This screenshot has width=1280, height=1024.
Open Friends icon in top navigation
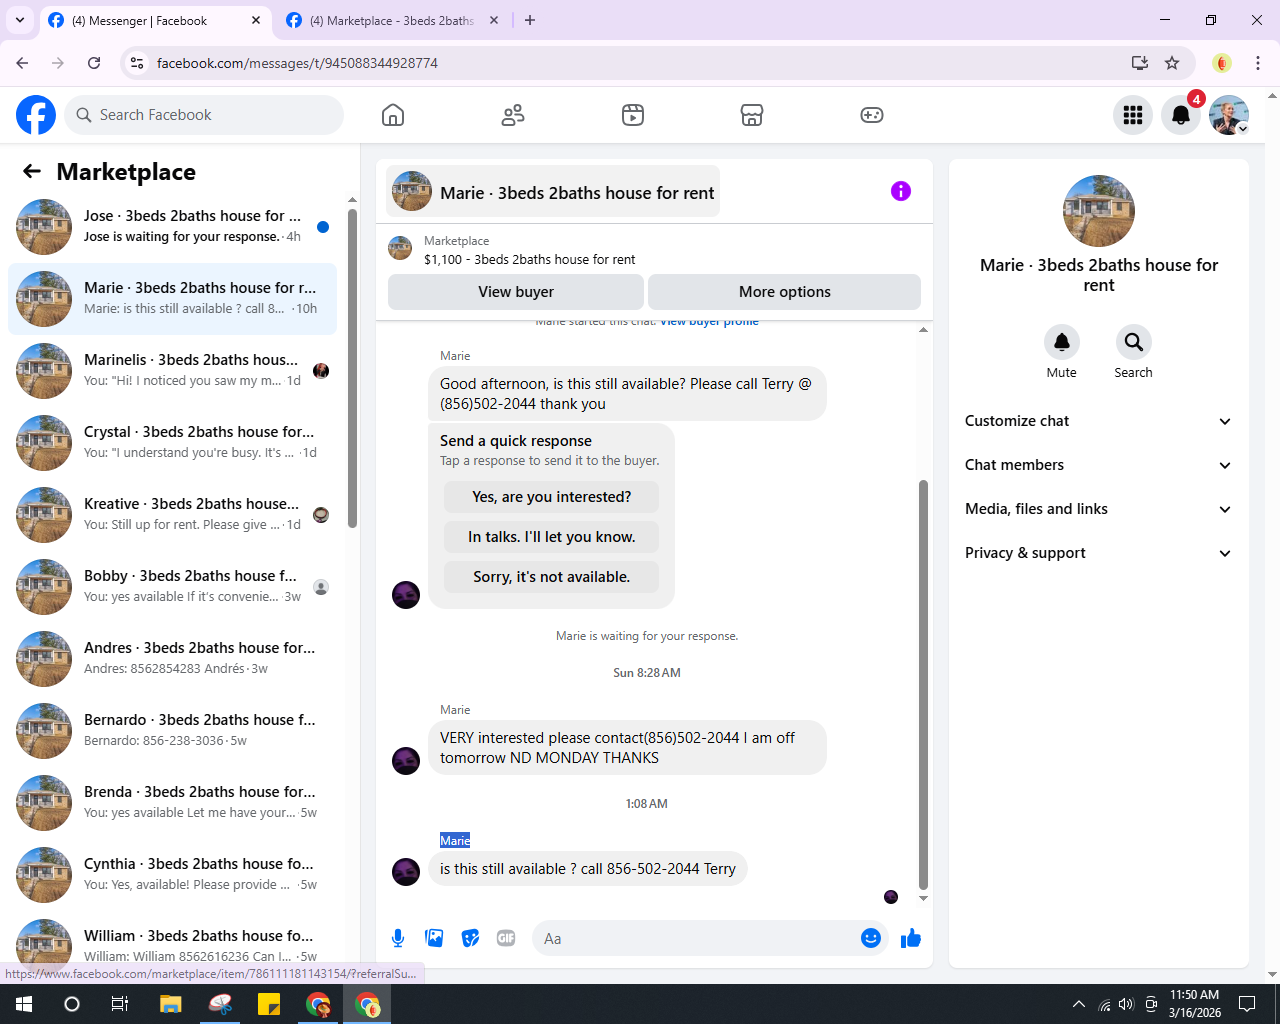tap(513, 115)
